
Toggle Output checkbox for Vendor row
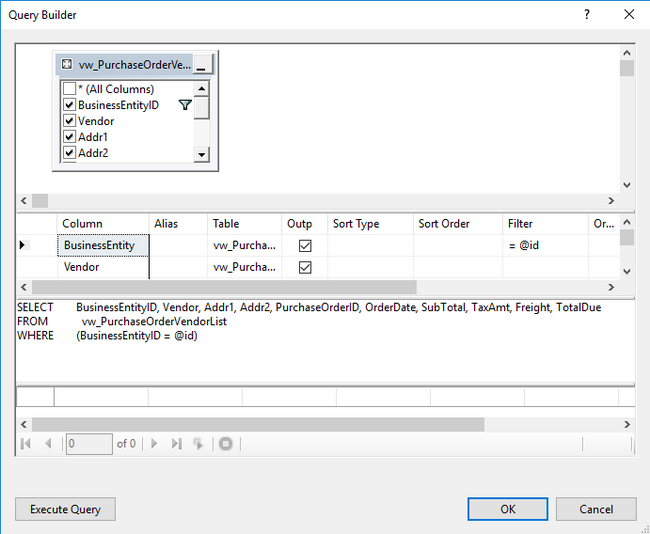click(305, 267)
